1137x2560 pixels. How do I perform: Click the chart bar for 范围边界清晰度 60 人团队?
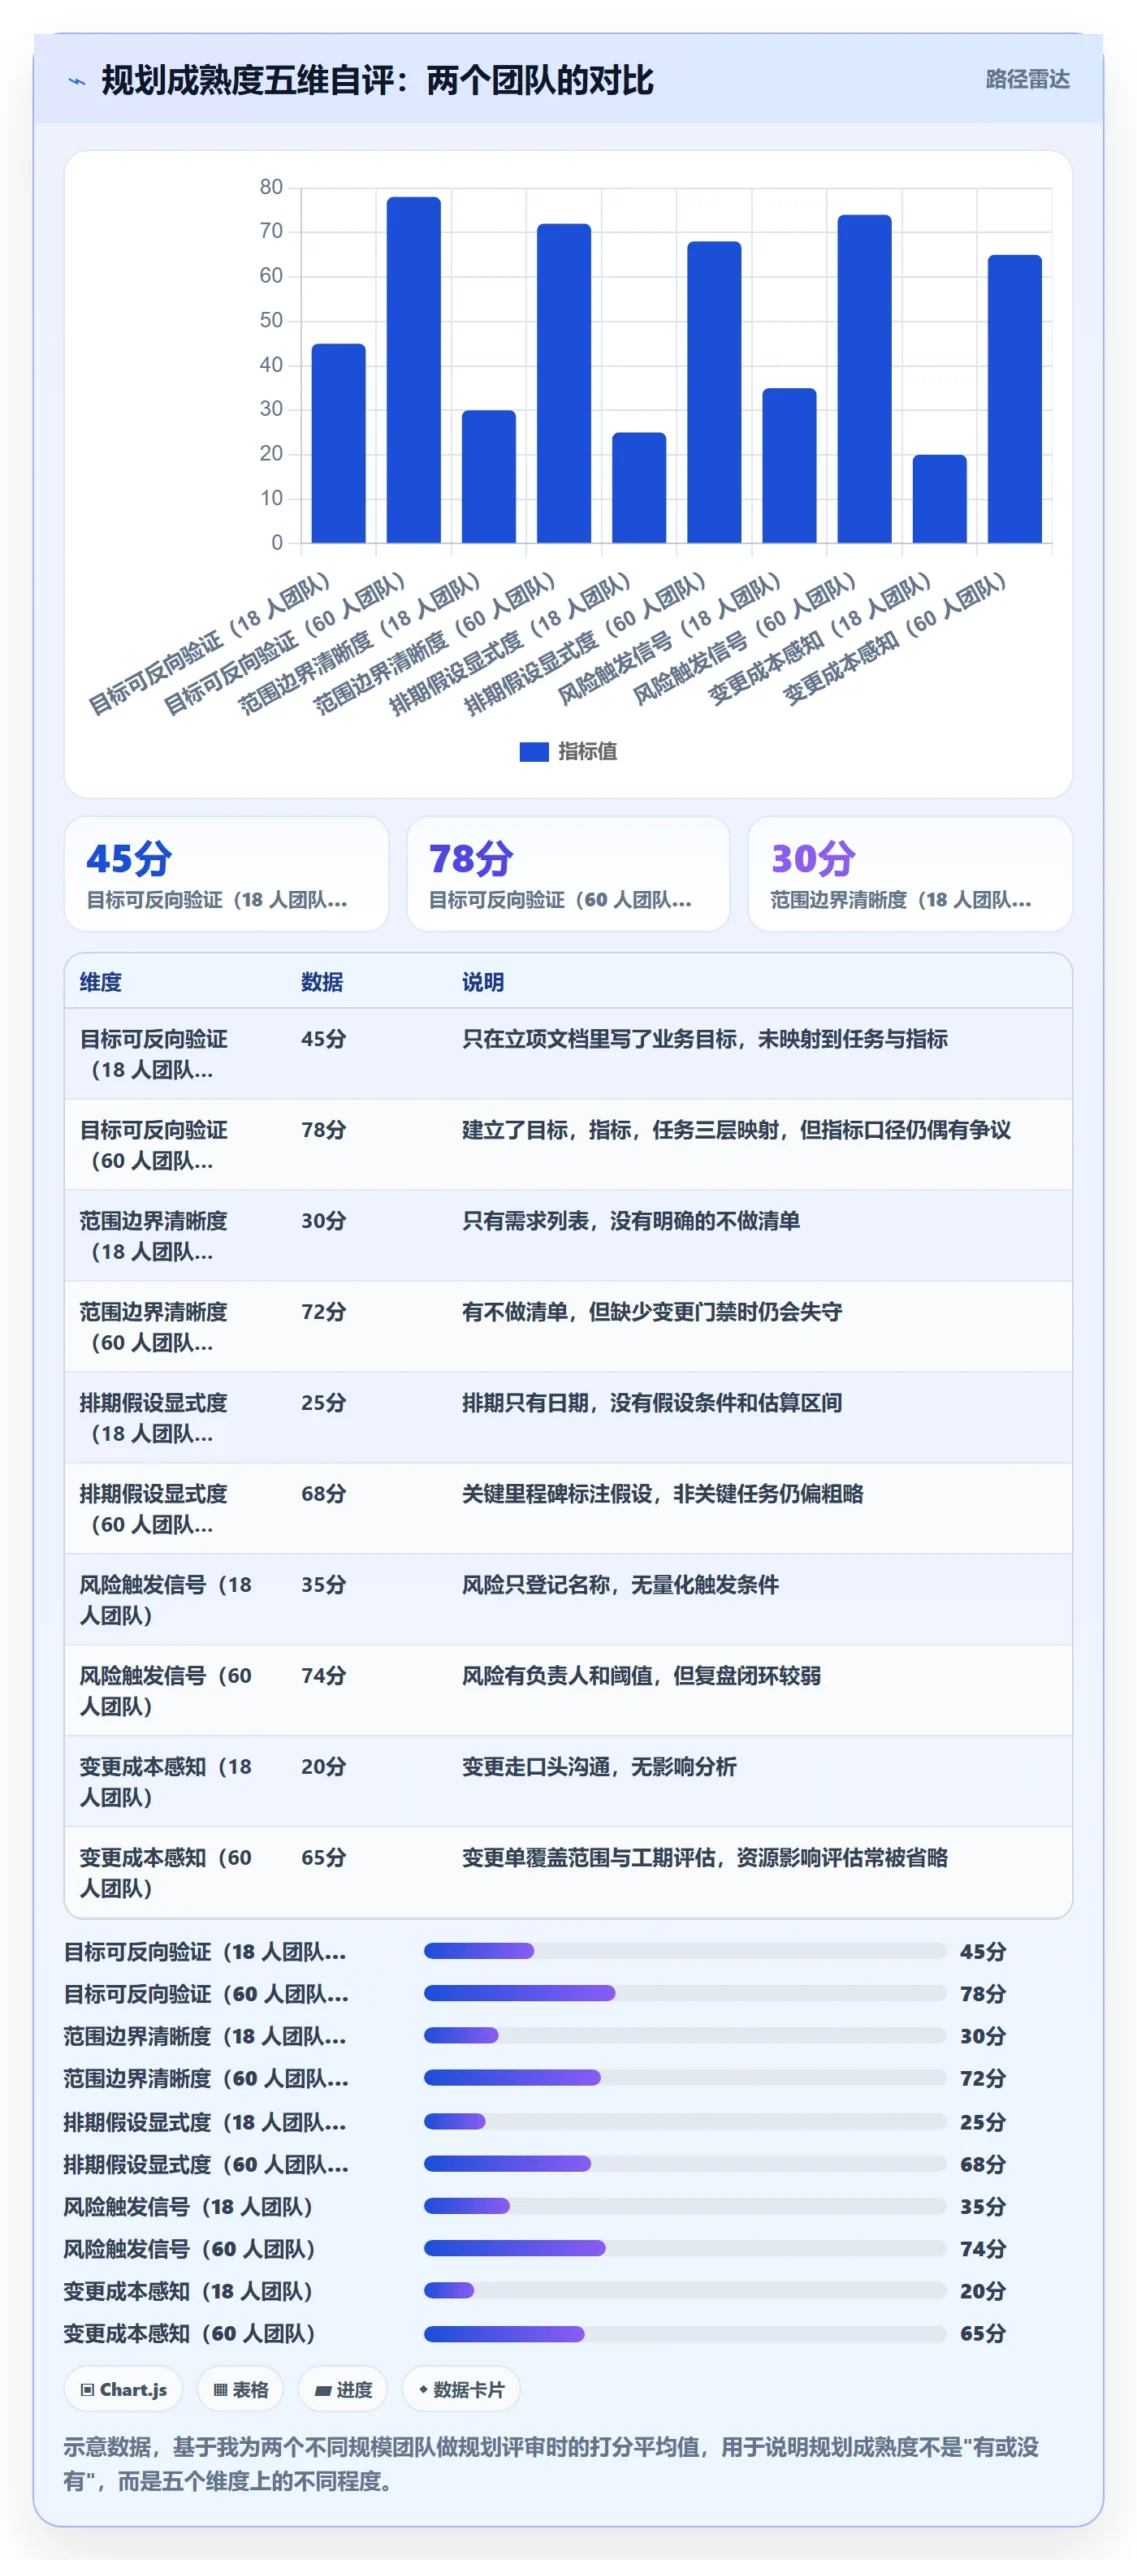coord(564,383)
